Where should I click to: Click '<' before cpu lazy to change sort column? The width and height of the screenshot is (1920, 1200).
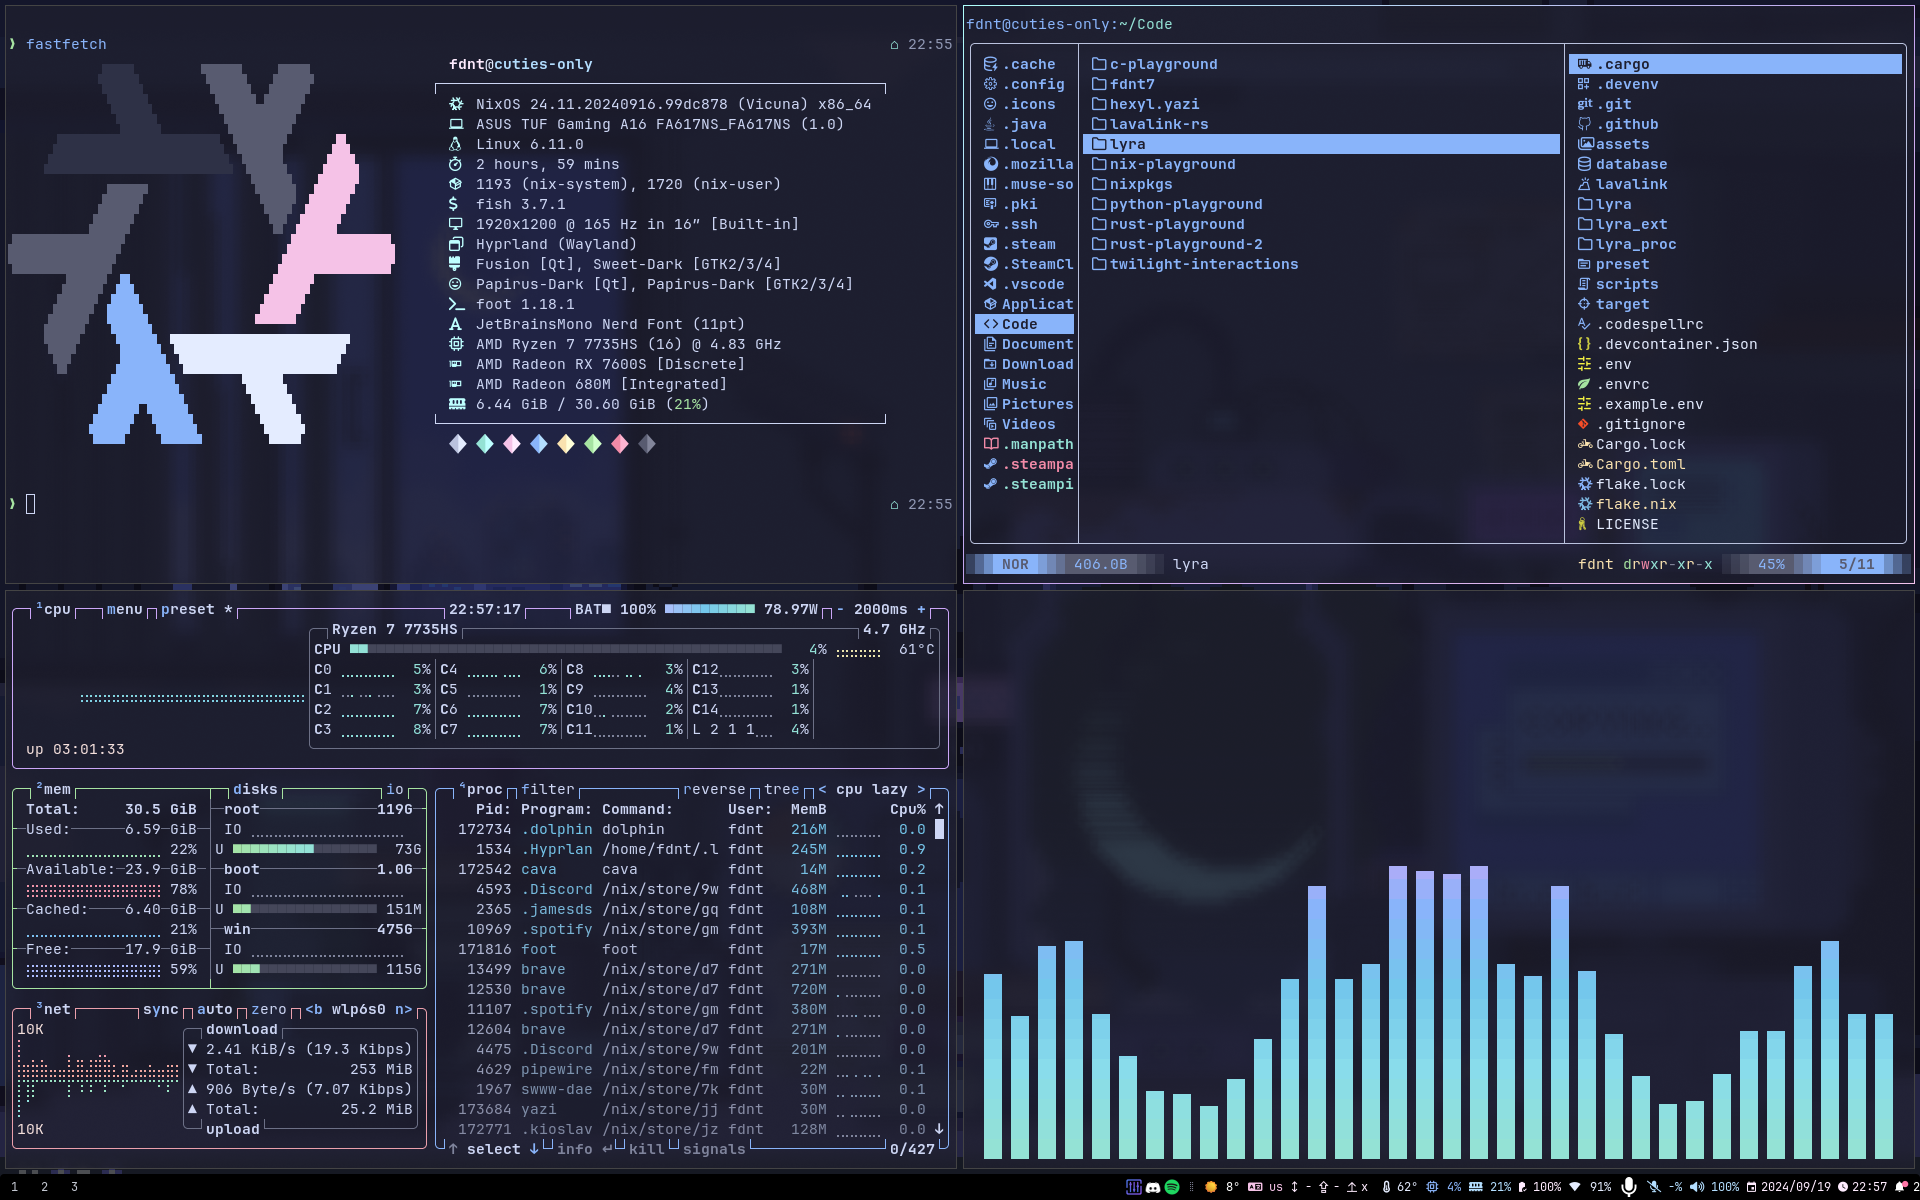(x=822, y=789)
